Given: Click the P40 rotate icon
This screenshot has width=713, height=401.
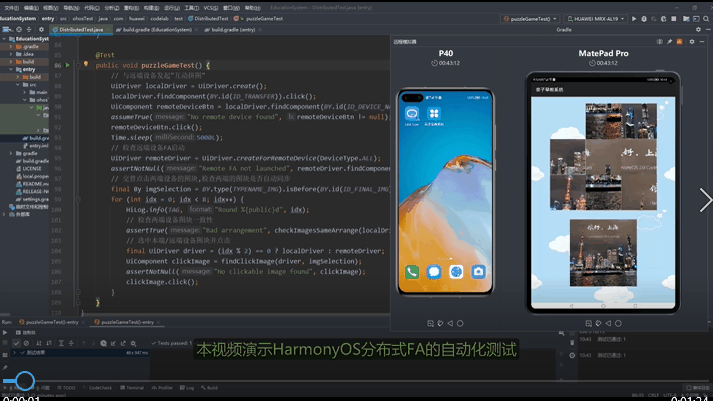Looking at the screenshot, I should point(440,323).
